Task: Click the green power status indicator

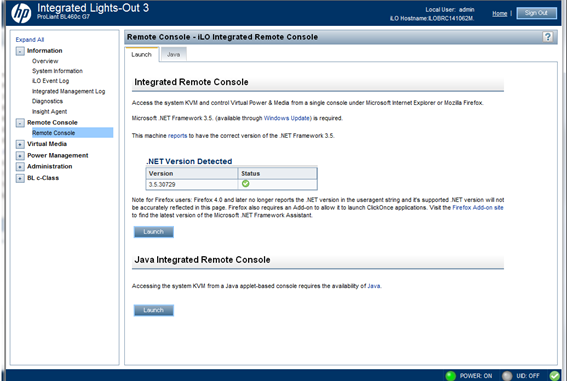Action: (450, 376)
